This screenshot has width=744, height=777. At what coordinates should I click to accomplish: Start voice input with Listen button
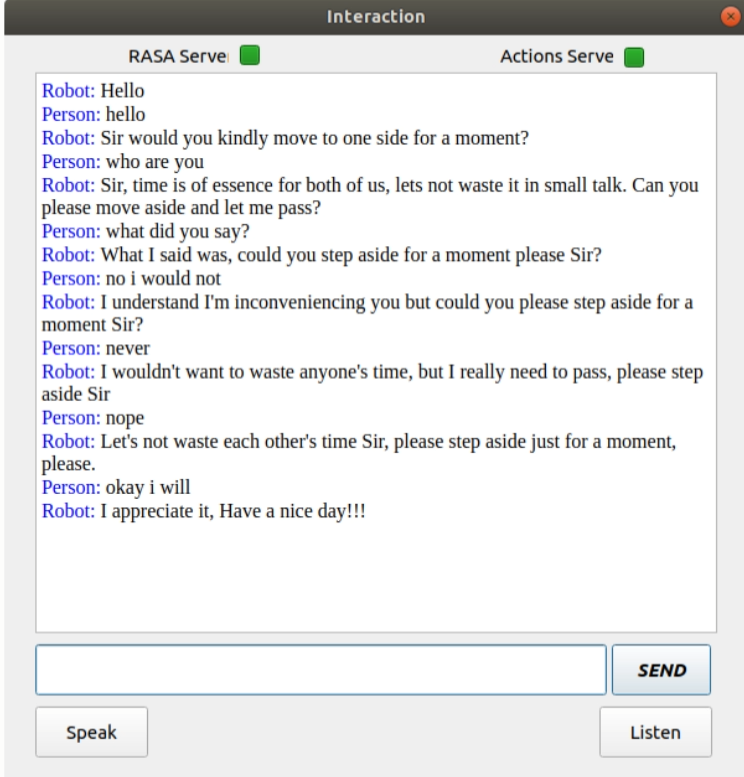click(x=655, y=732)
